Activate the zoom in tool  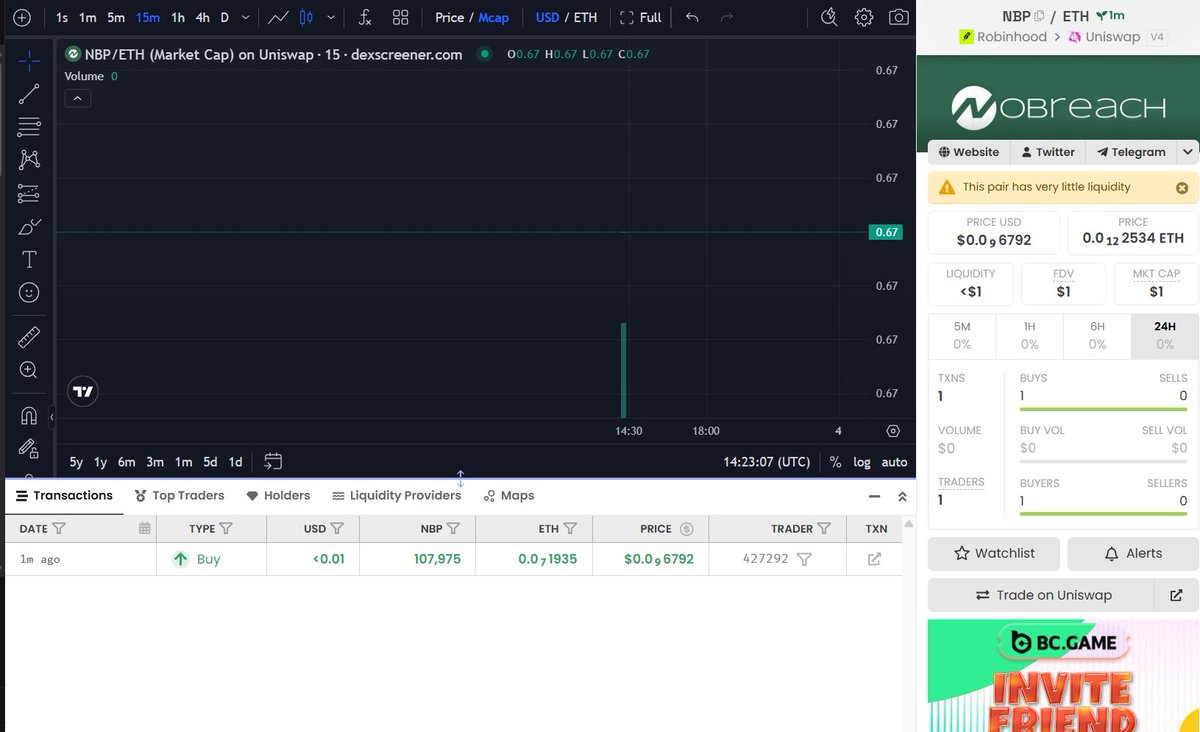point(29,370)
